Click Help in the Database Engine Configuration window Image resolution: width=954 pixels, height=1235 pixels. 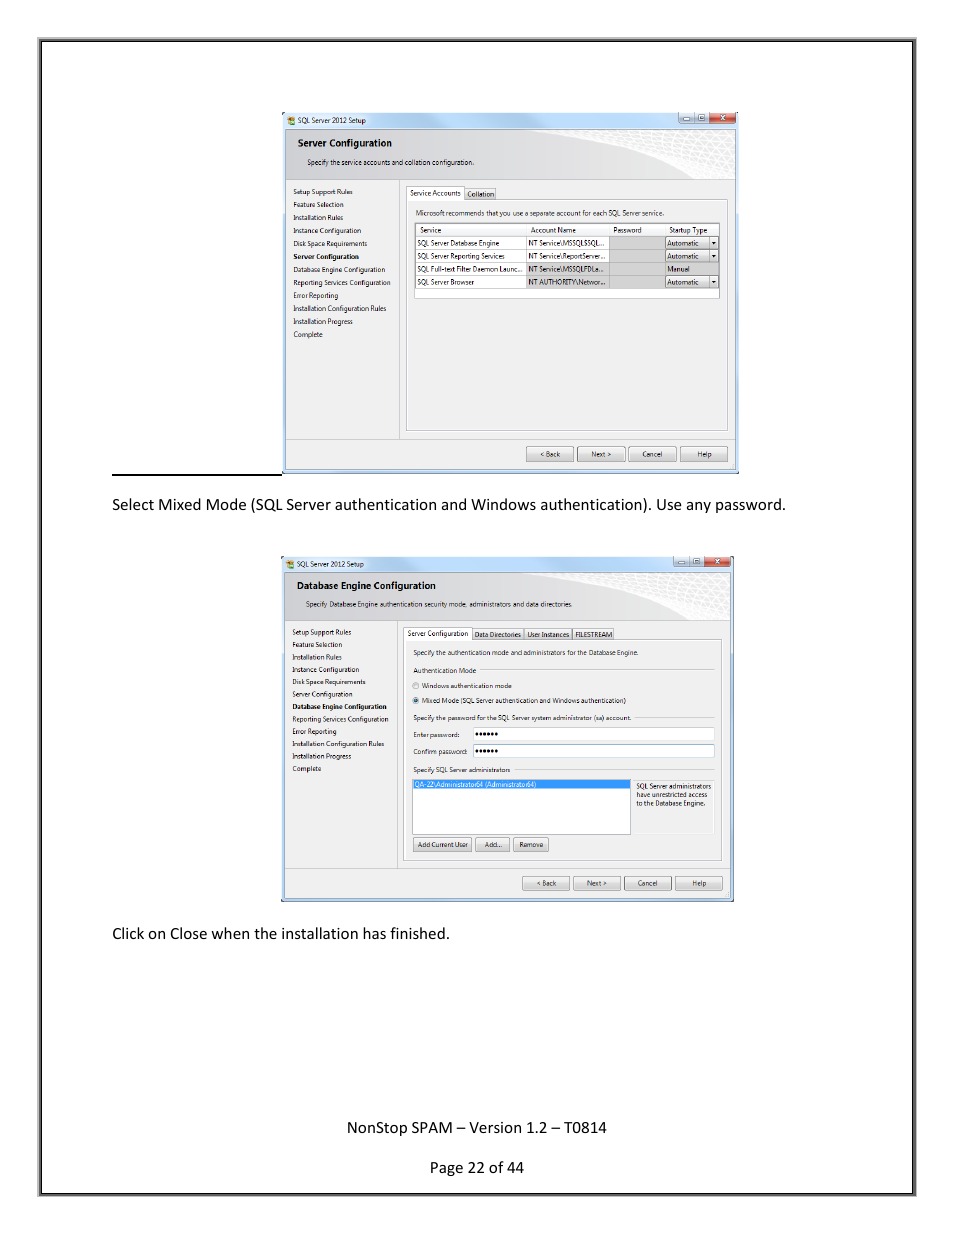[699, 883]
